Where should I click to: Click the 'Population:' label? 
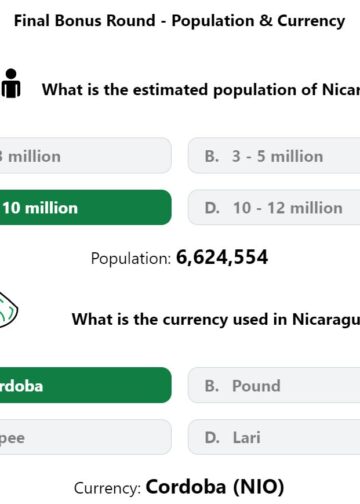pyautogui.click(x=131, y=259)
